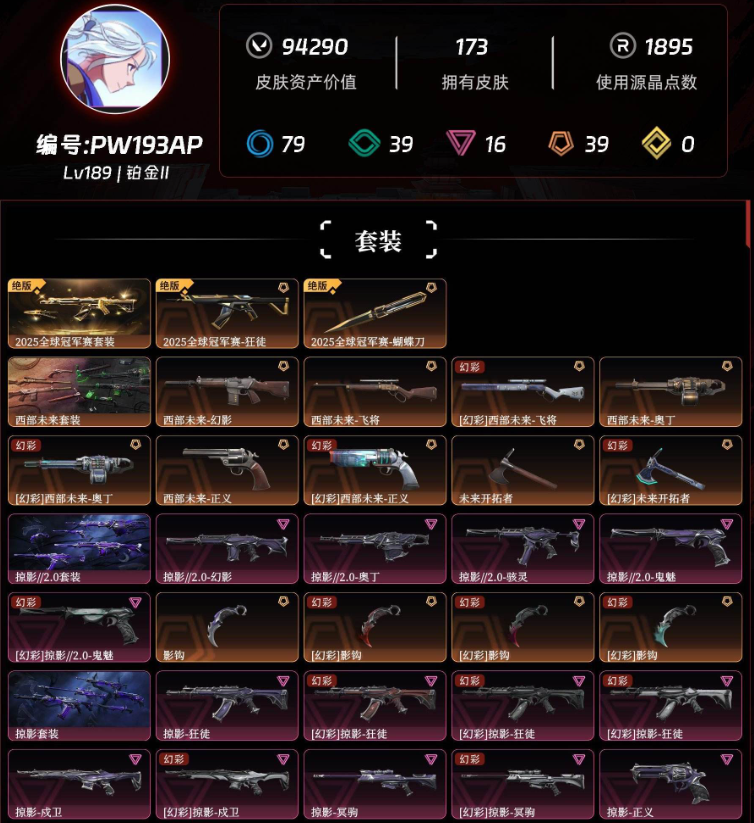This screenshot has width=754, height=823.
Task: Select the [幻彩]西部未来-飞将 skin card
Action: (523, 392)
